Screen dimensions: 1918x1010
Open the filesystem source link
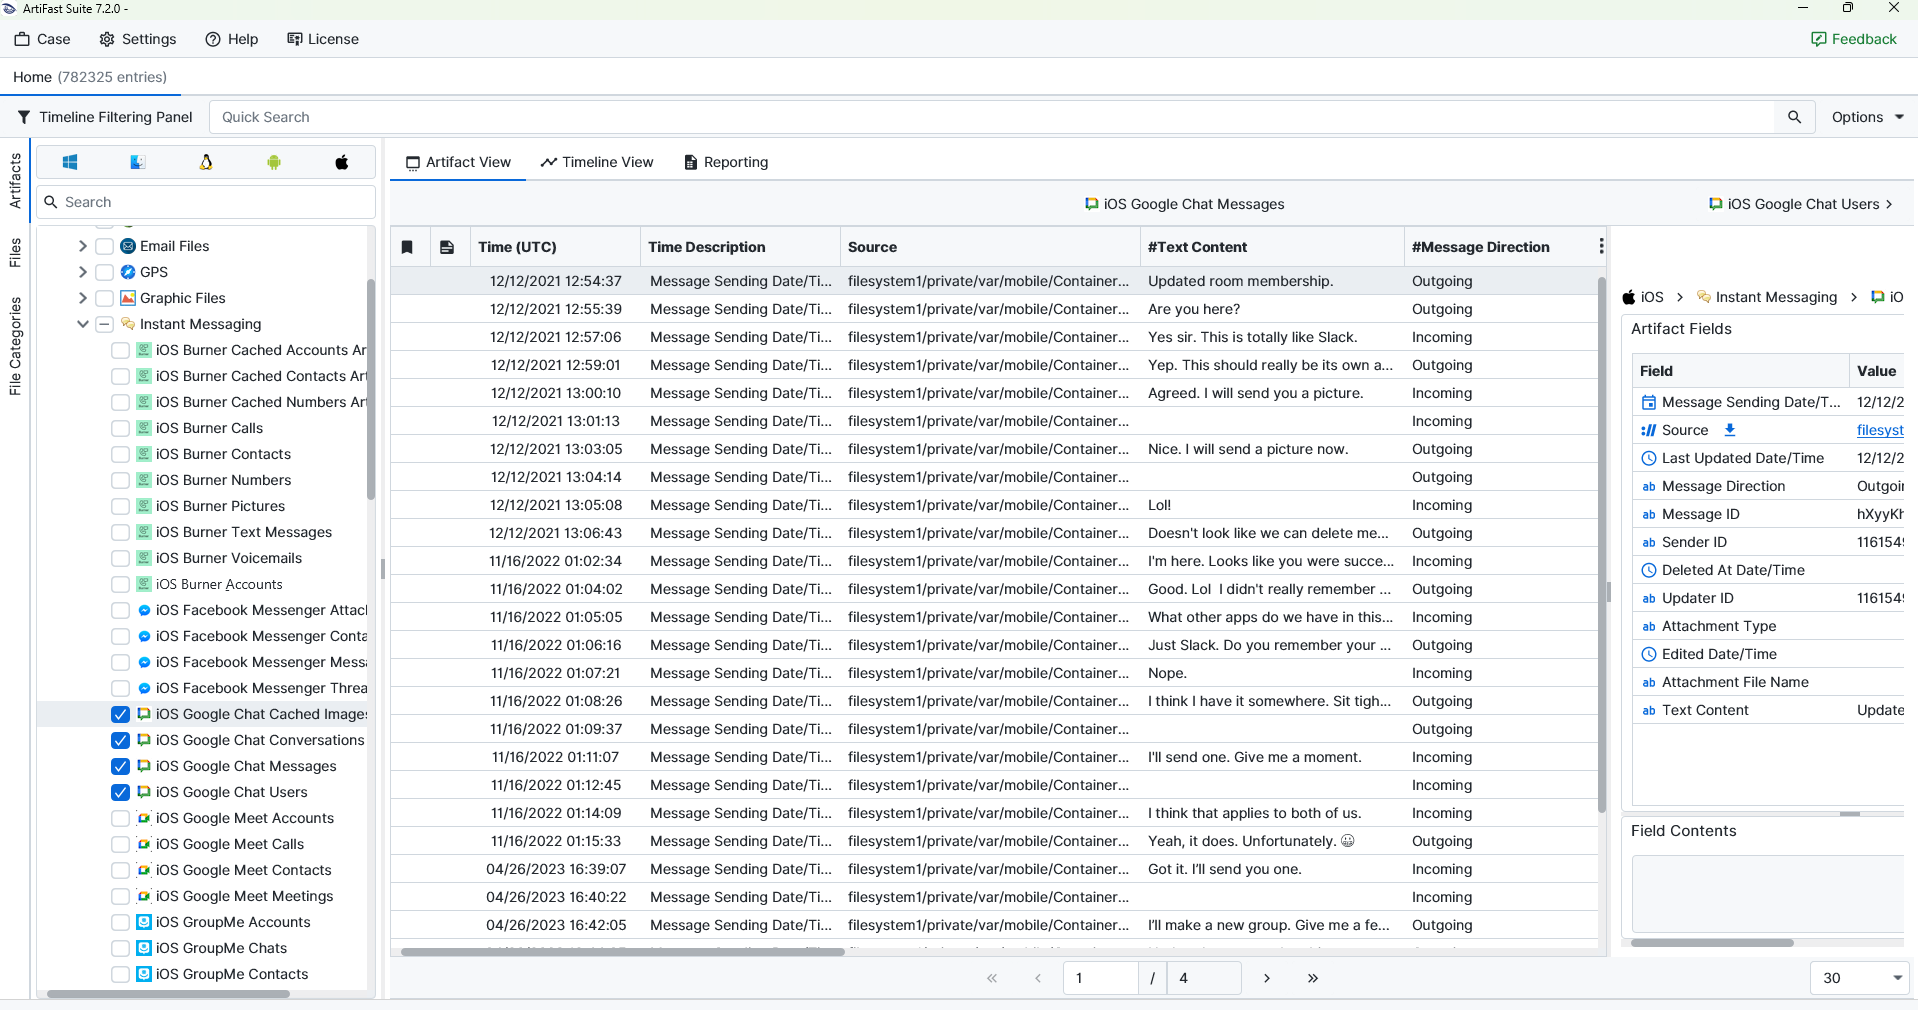(x=1880, y=430)
